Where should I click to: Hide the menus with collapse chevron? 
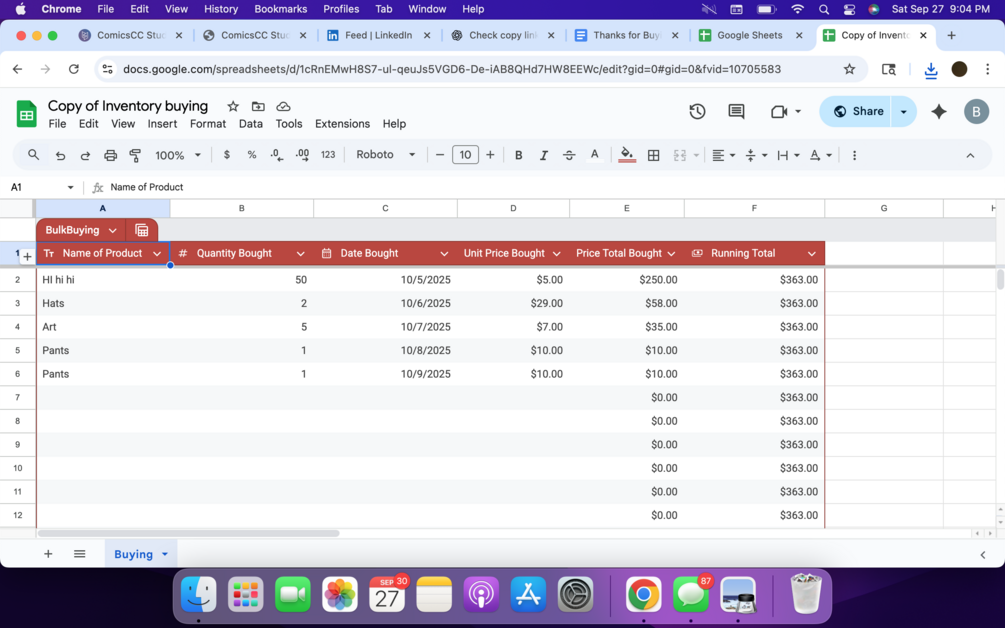click(x=970, y=155)
